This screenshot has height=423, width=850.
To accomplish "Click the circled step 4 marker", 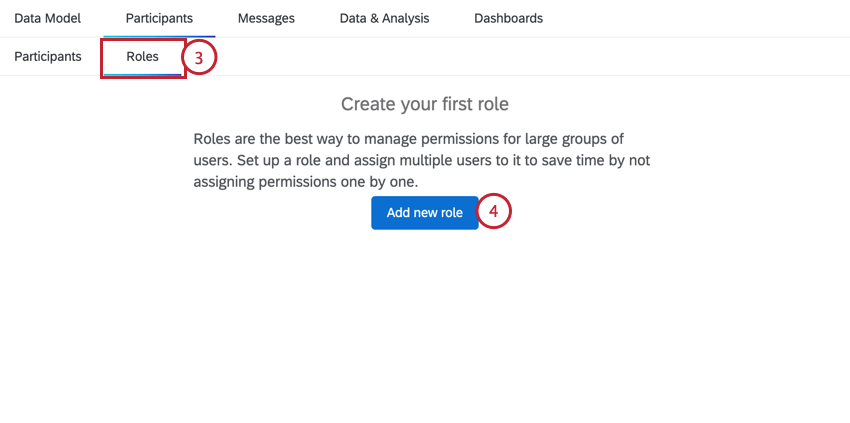I will tap(494, 212).
